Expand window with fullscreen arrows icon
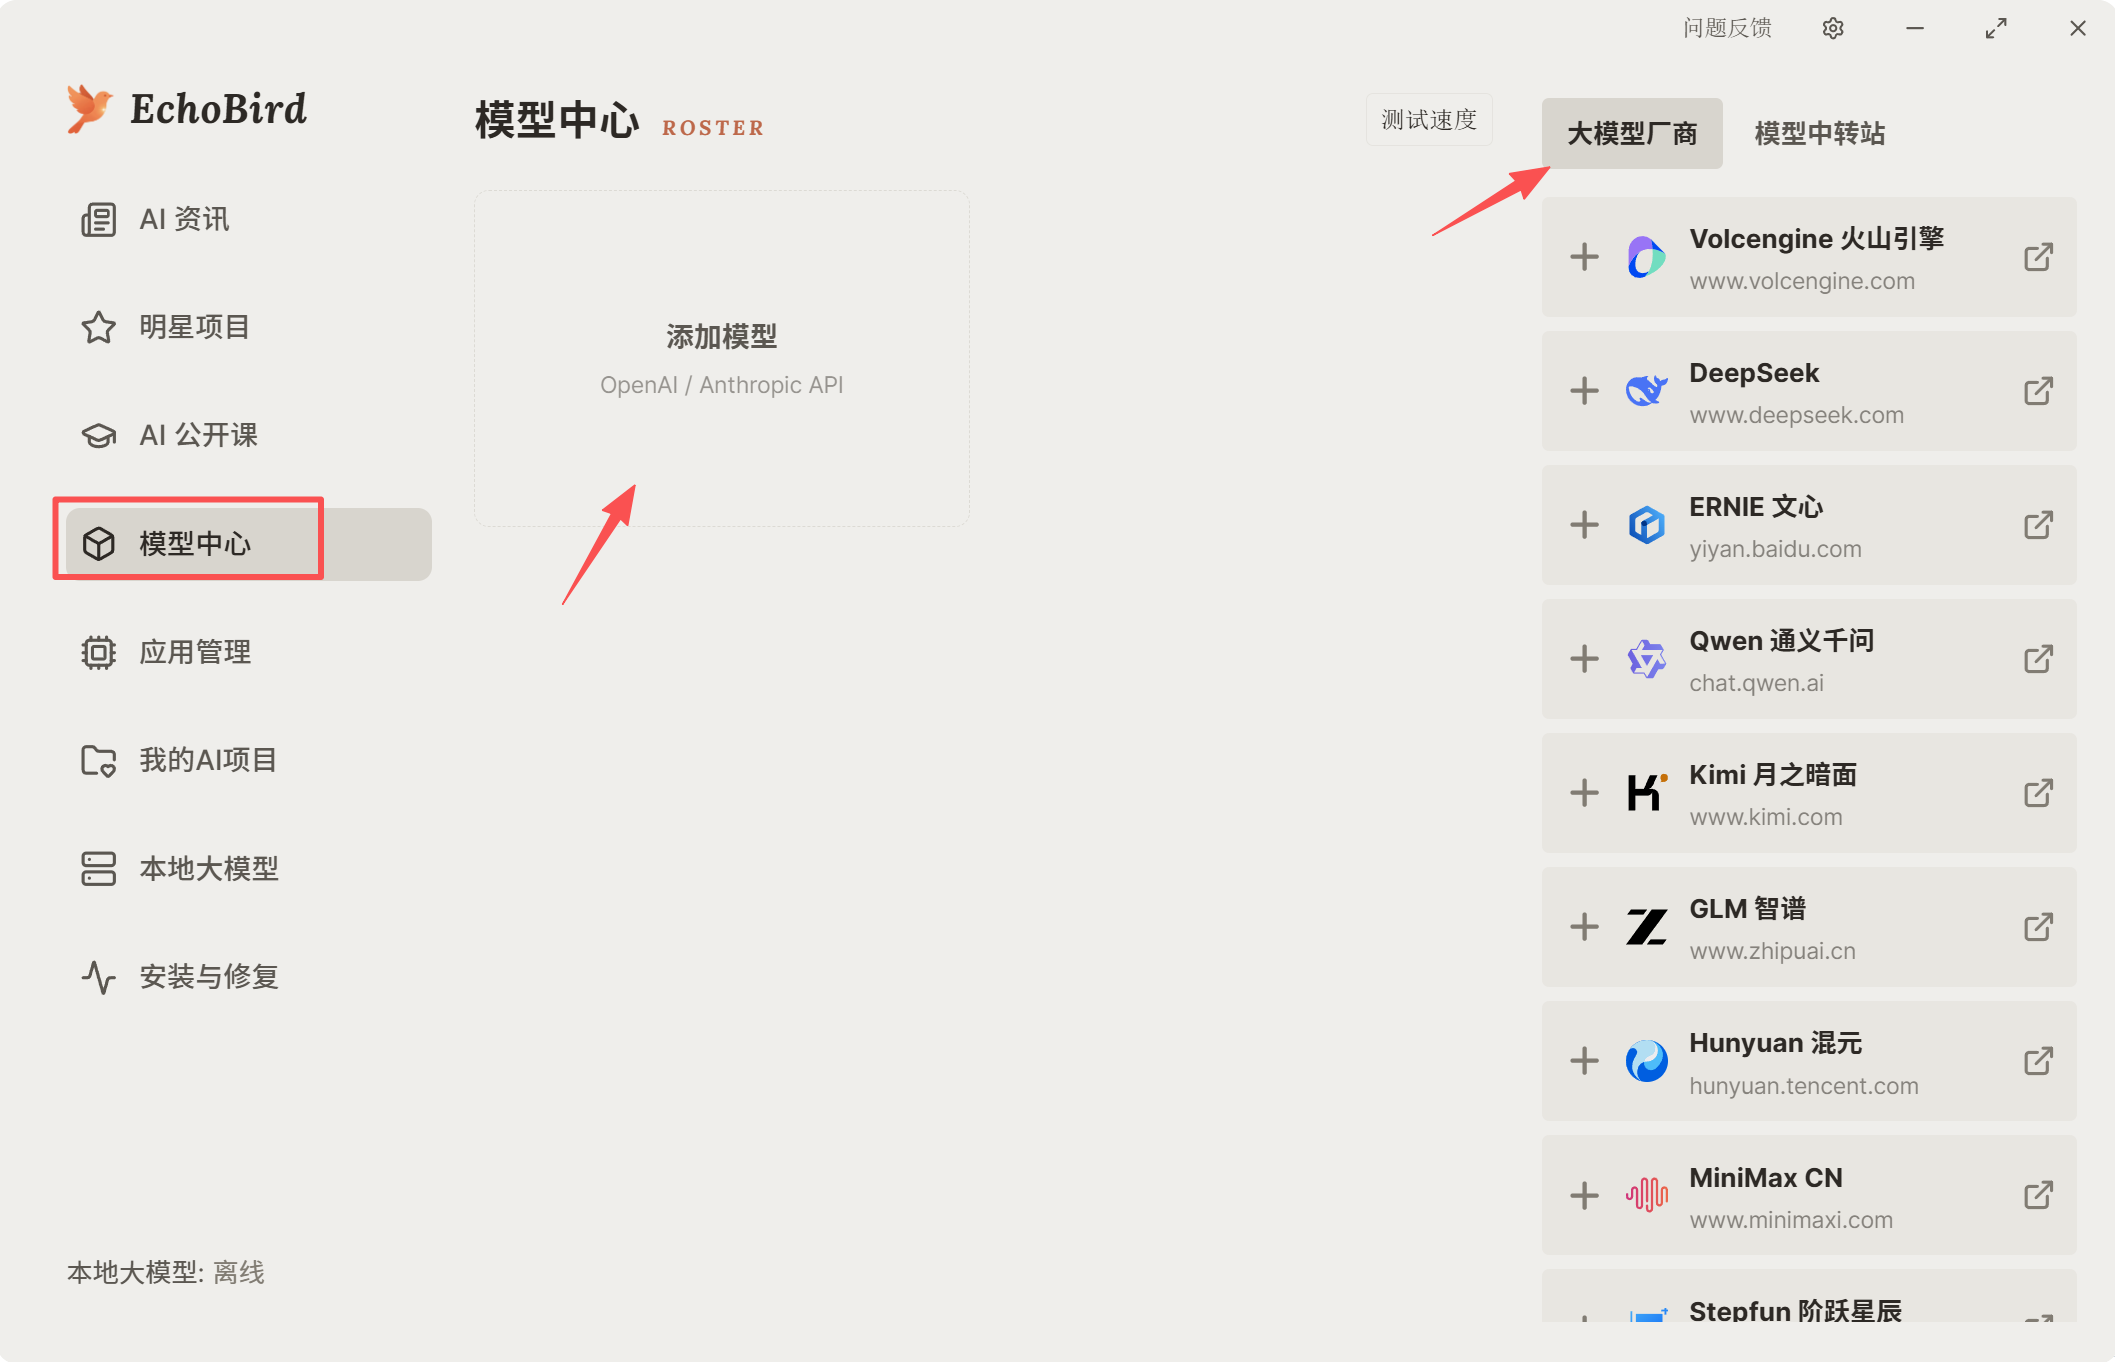The width and height of the screenshot is (2115, 1362). (x=1996, y=28)
